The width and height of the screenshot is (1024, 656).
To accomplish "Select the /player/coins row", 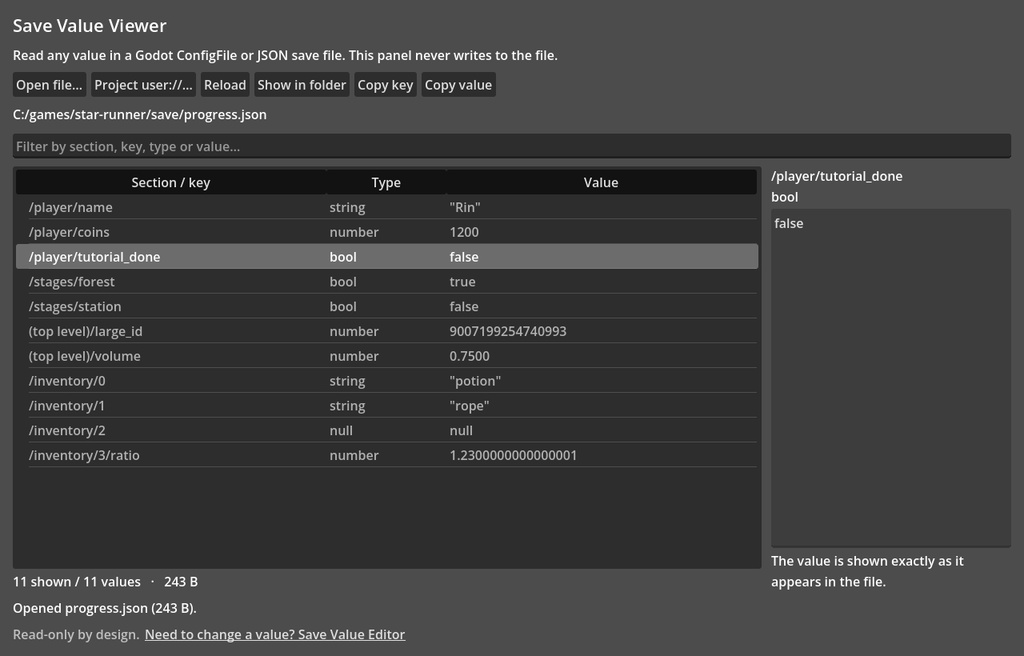I will tap(387, 232).
